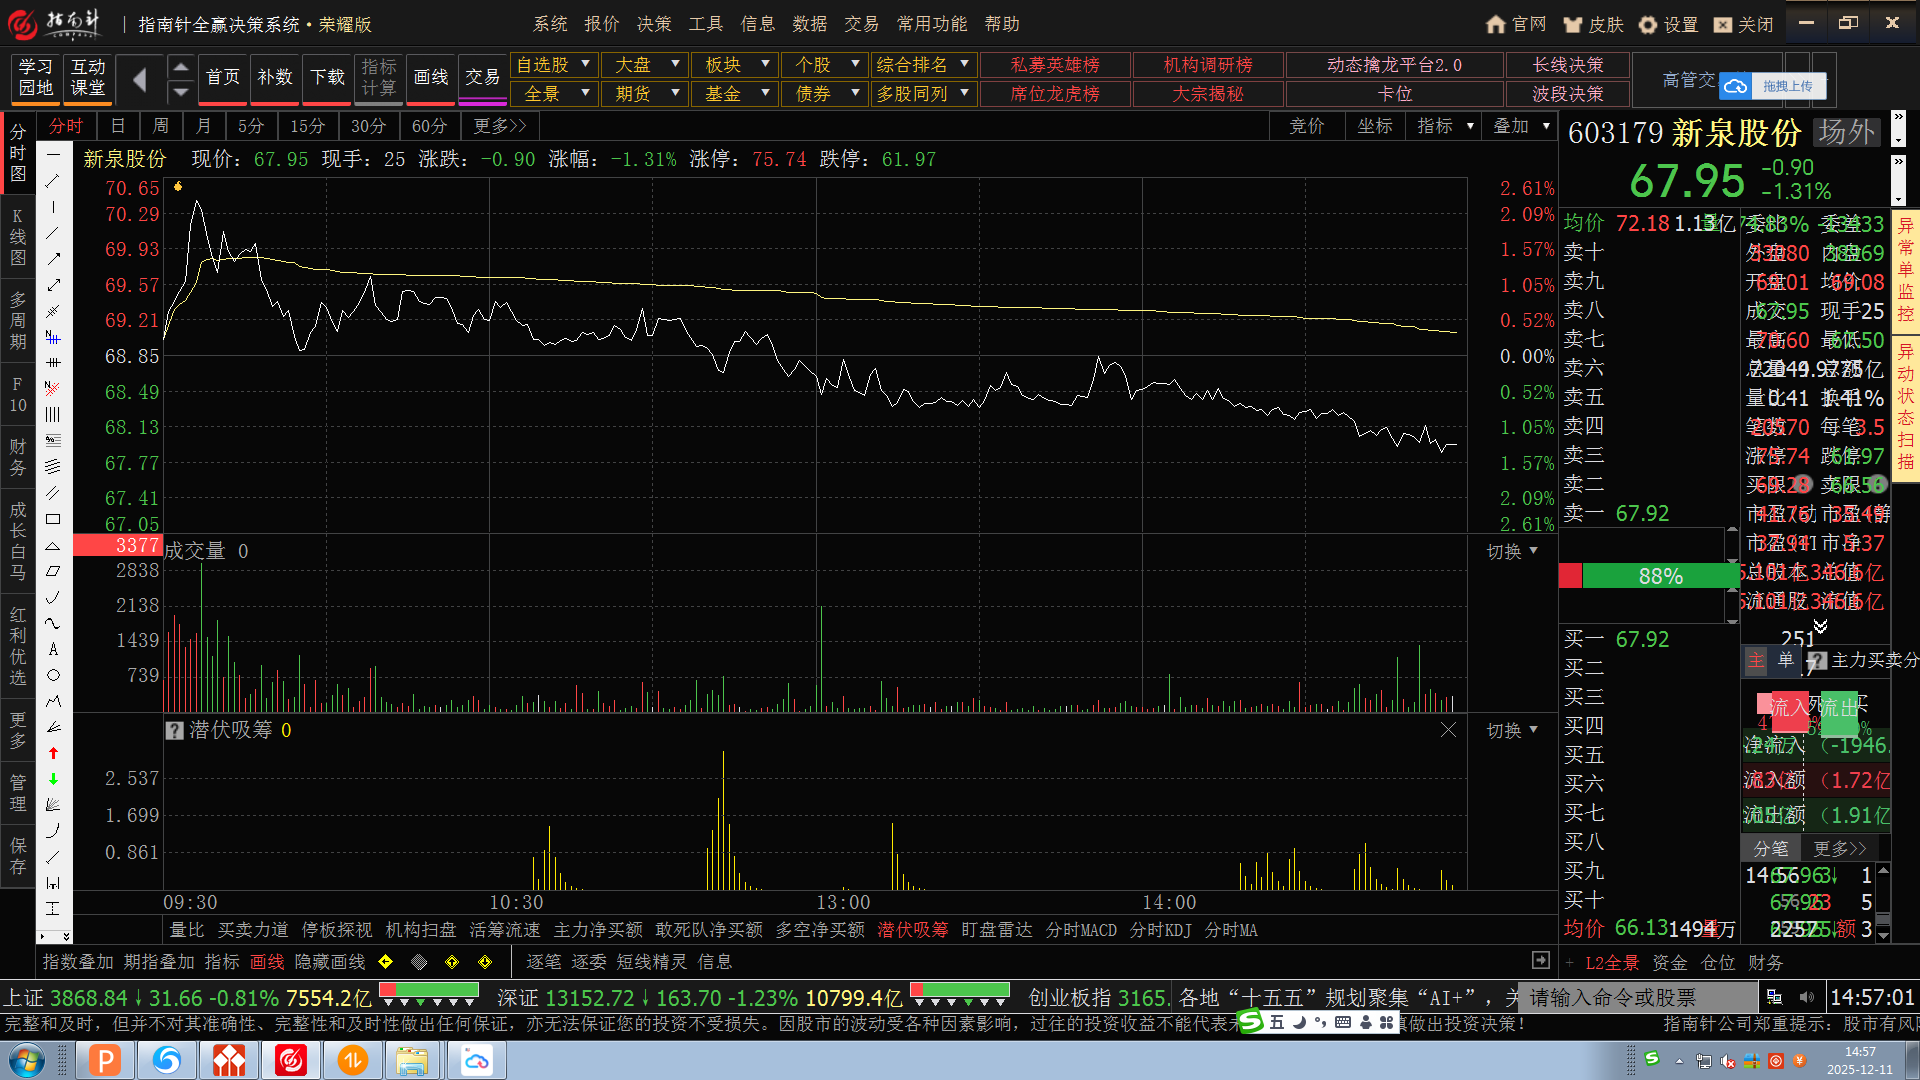Click the 官网 home icon
Screen dimensions: 1920x1080
point(1496,24)
